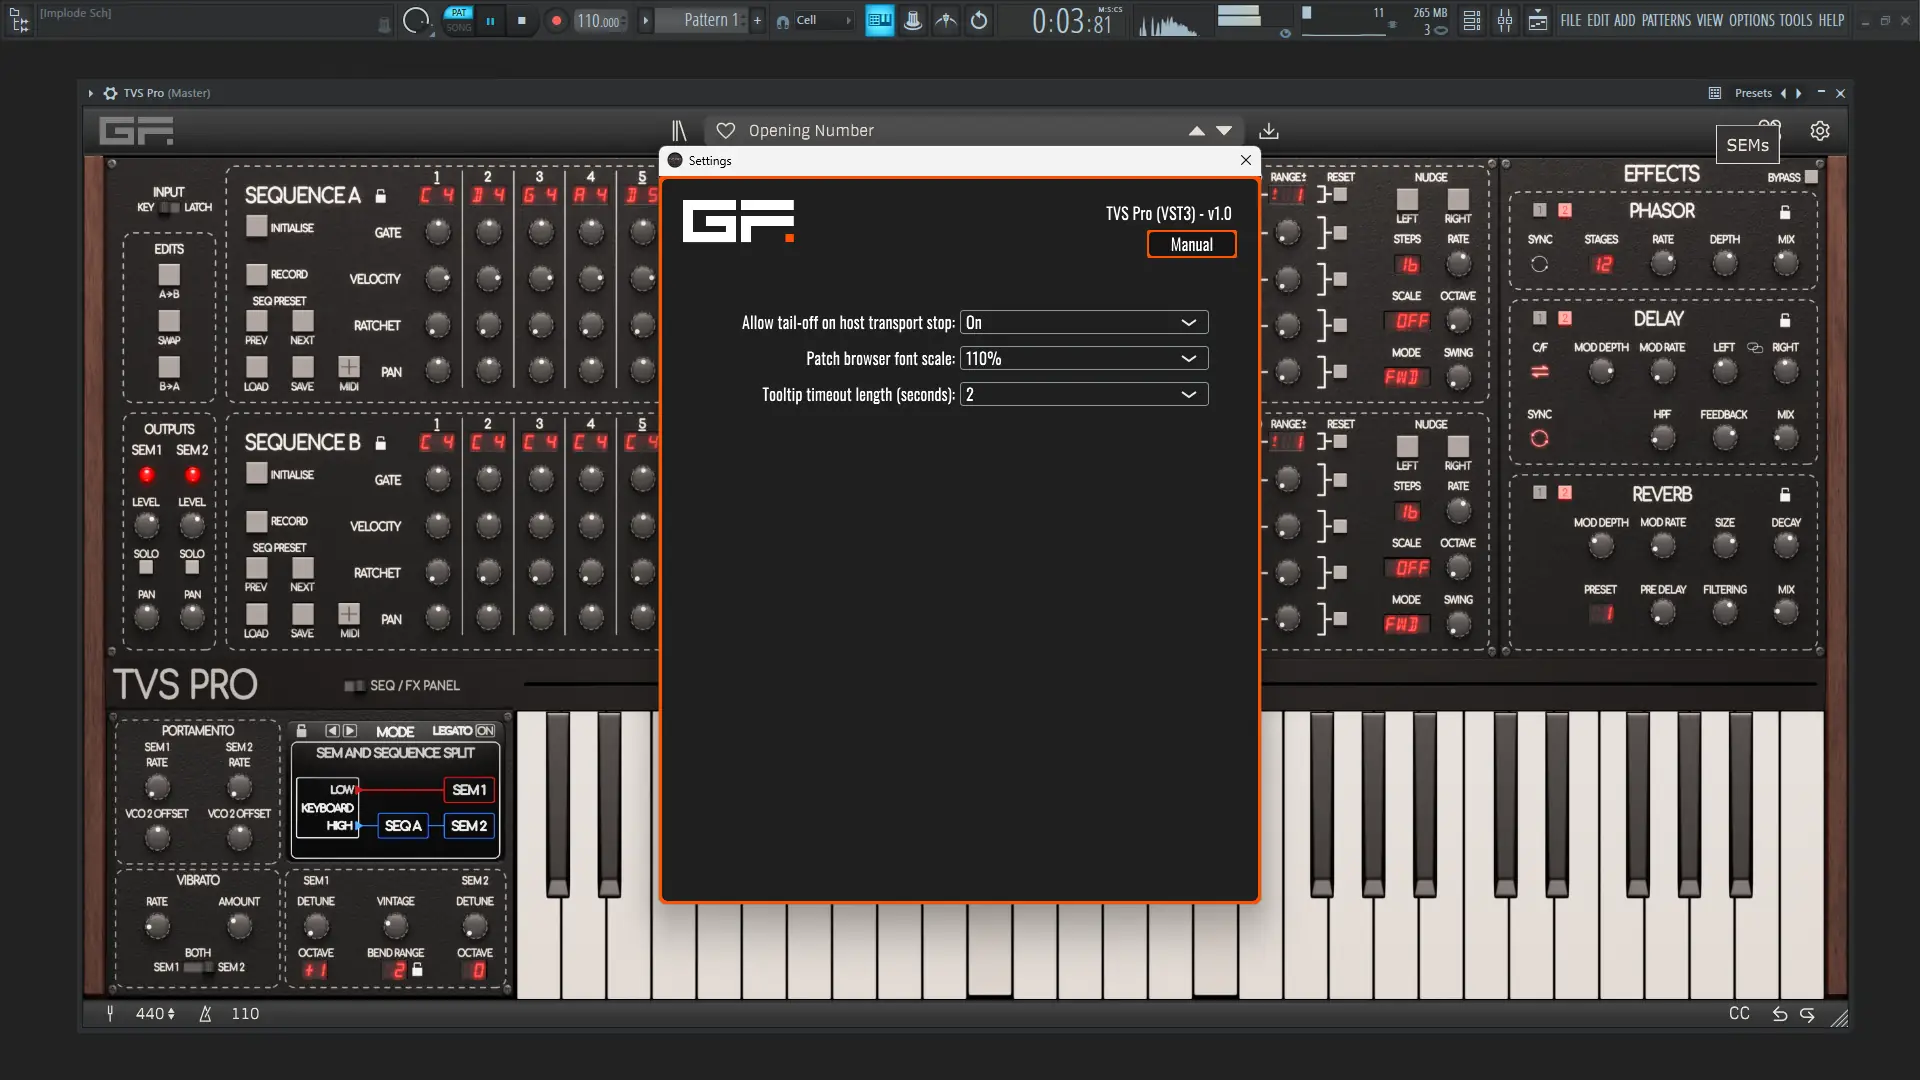Open the FL Studio mixer icon

pyautogui.click(x=1505, y=20)
